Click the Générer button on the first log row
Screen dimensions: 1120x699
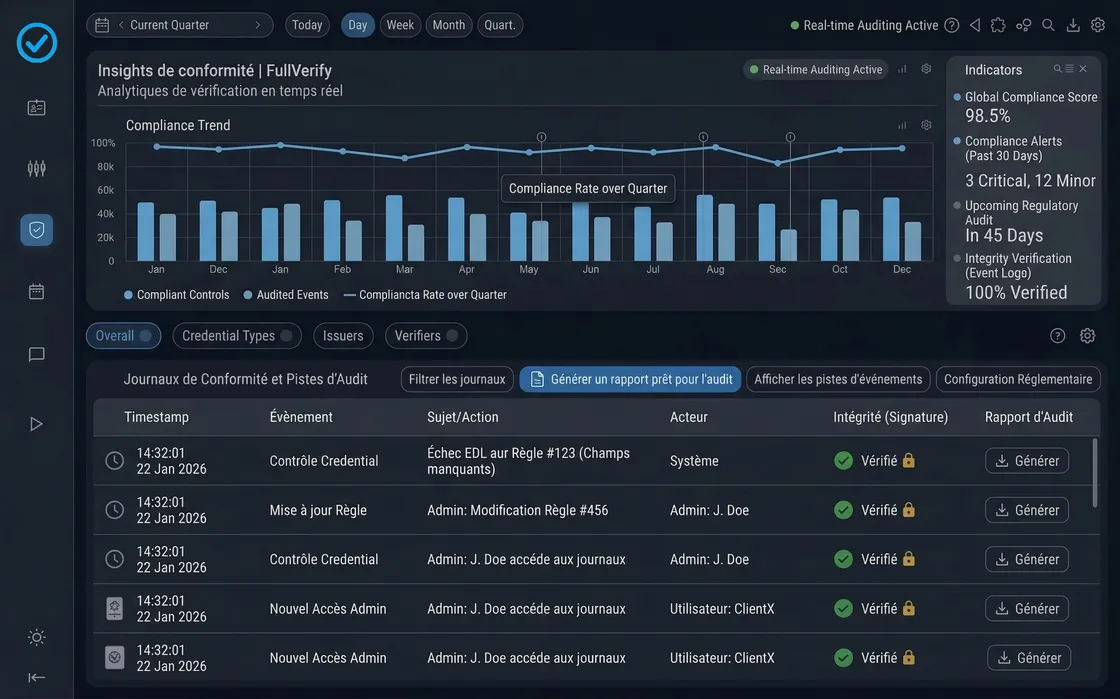point(1027,460)
